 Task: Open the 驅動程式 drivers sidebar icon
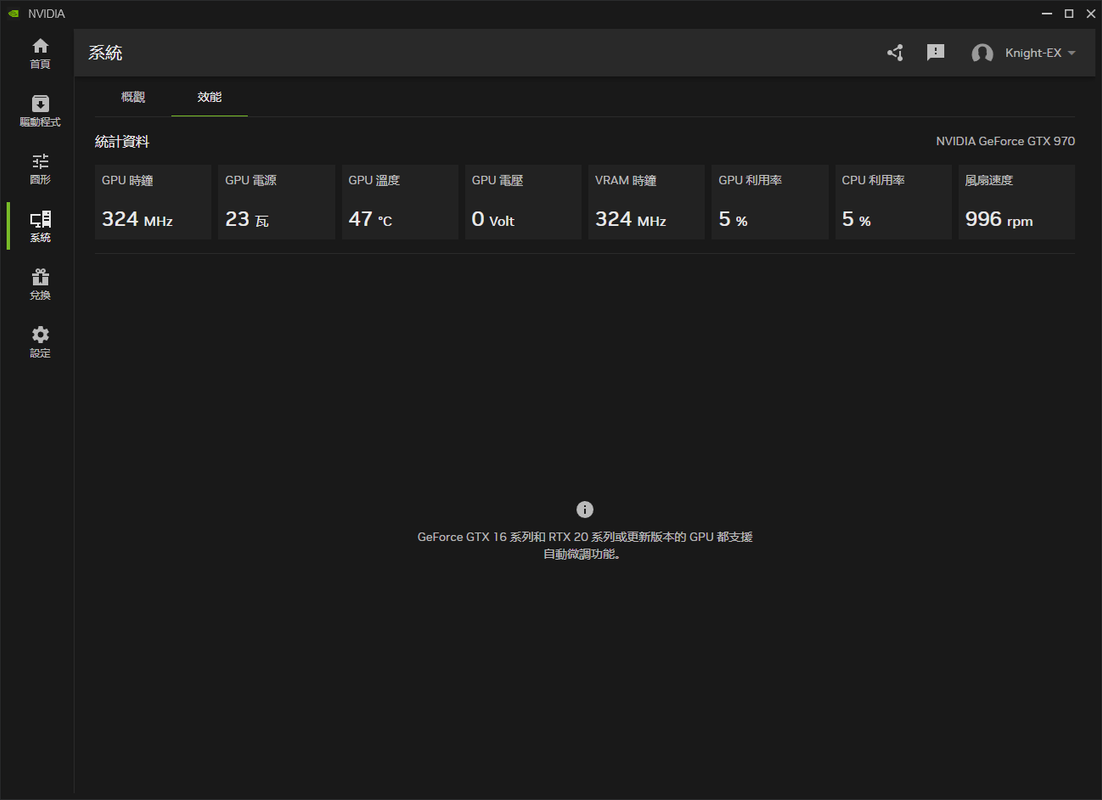[40, 111]
